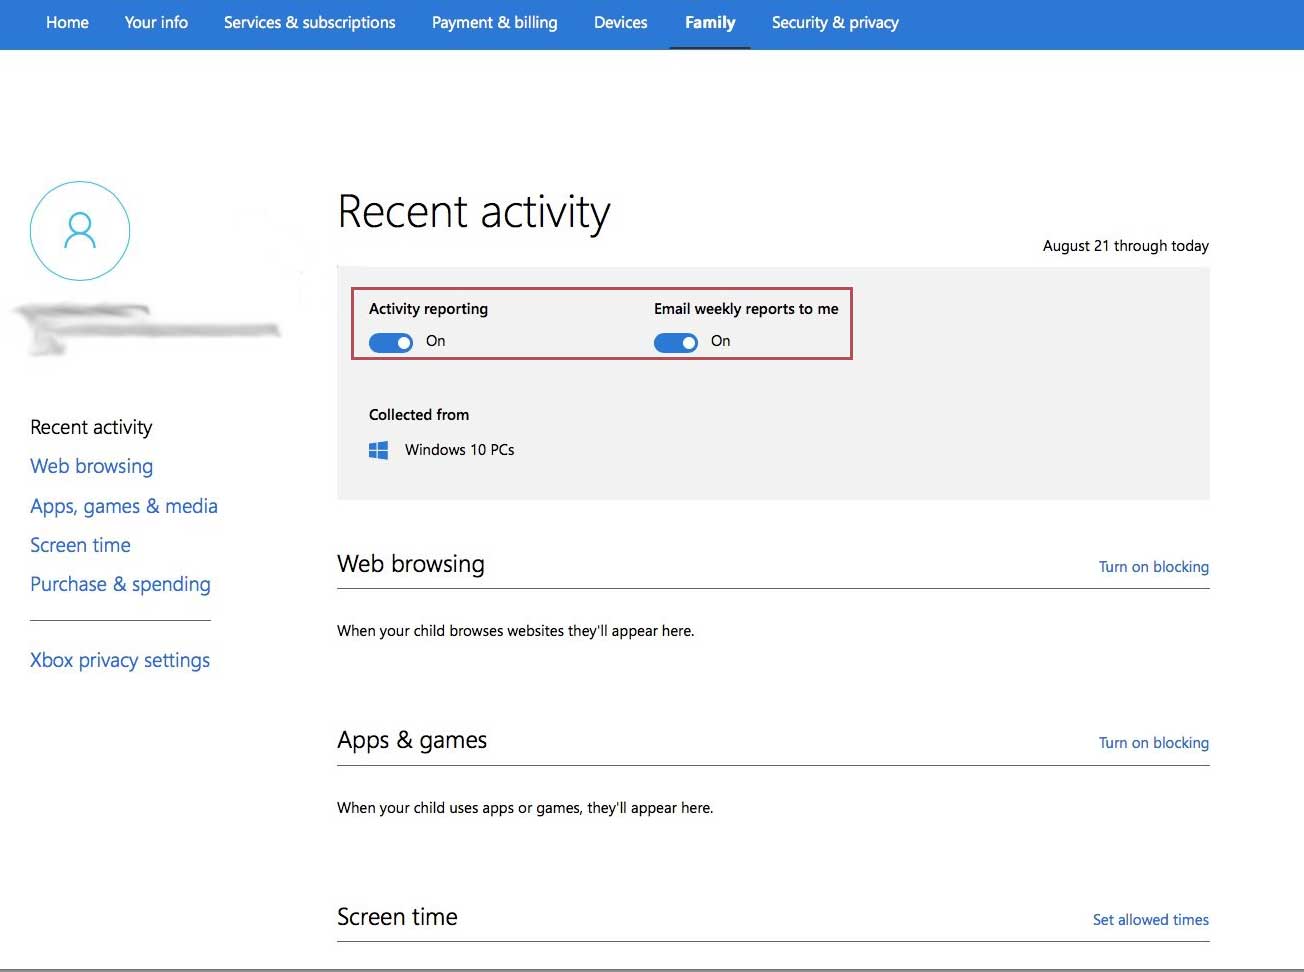Screen dimensions: 1304x972
Task: Turn off the Activity reporting toggle
Action: pyautogui.click(x=390, y=342)
